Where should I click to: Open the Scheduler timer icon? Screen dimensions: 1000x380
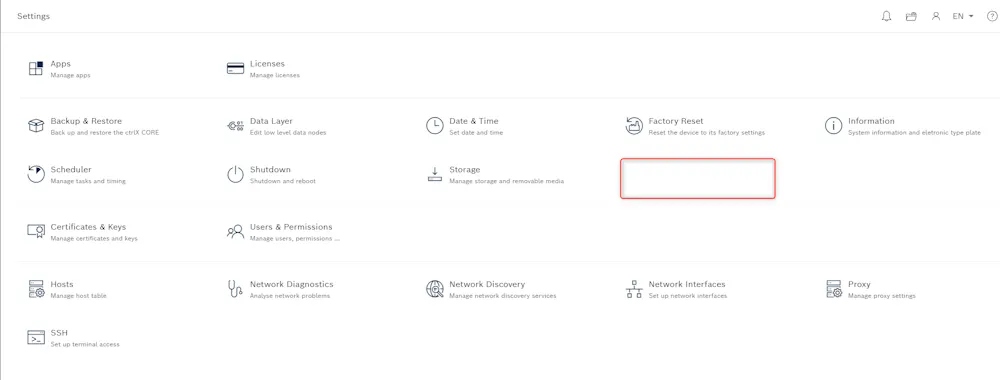tap(36, 174)
